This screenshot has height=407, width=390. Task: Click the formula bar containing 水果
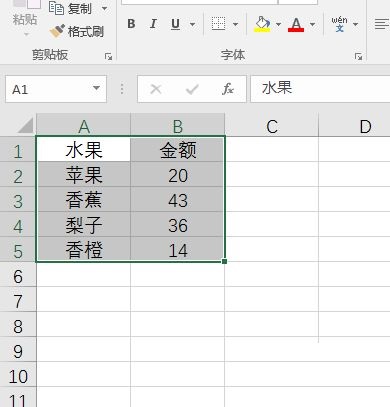320,89
